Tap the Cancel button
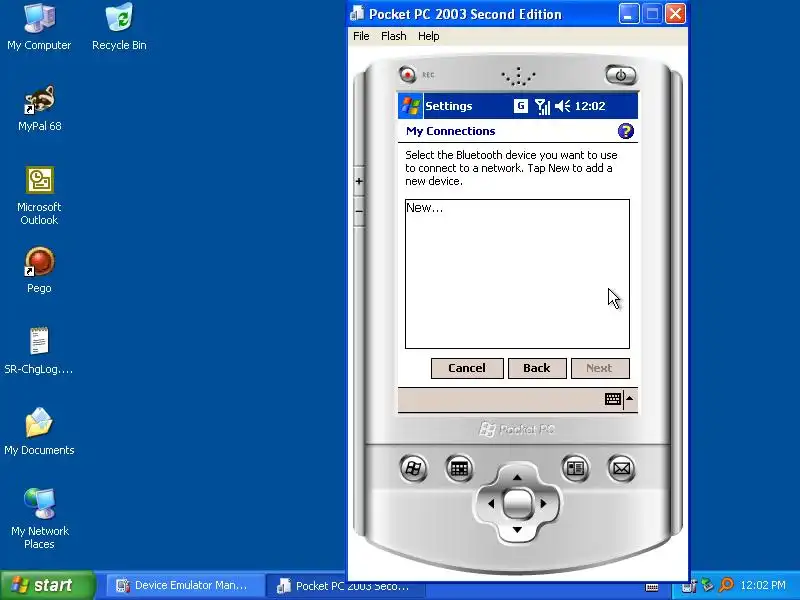800x600 pixels. click(467, 368)
